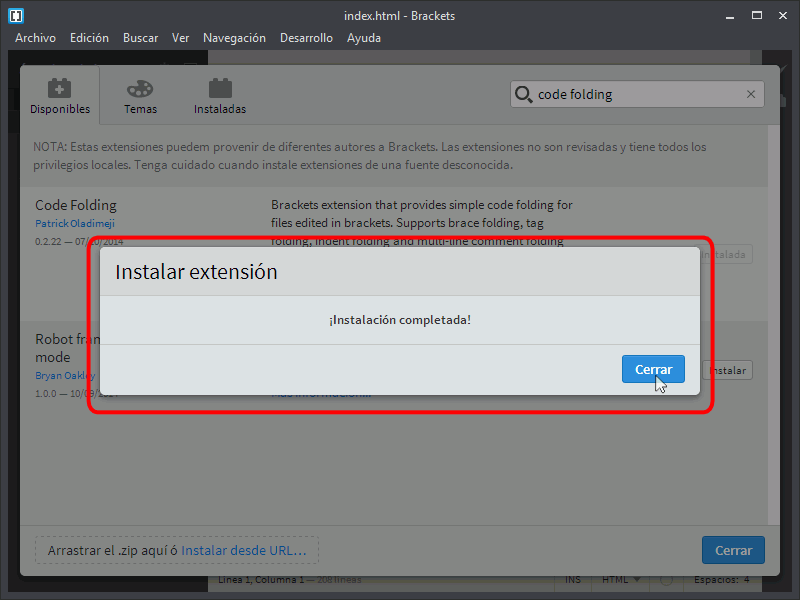Image resolution: width=800 pixels, height=600 pixels.
Task: Switch to the Disponibles tab
Action: [x=60, y=96]
